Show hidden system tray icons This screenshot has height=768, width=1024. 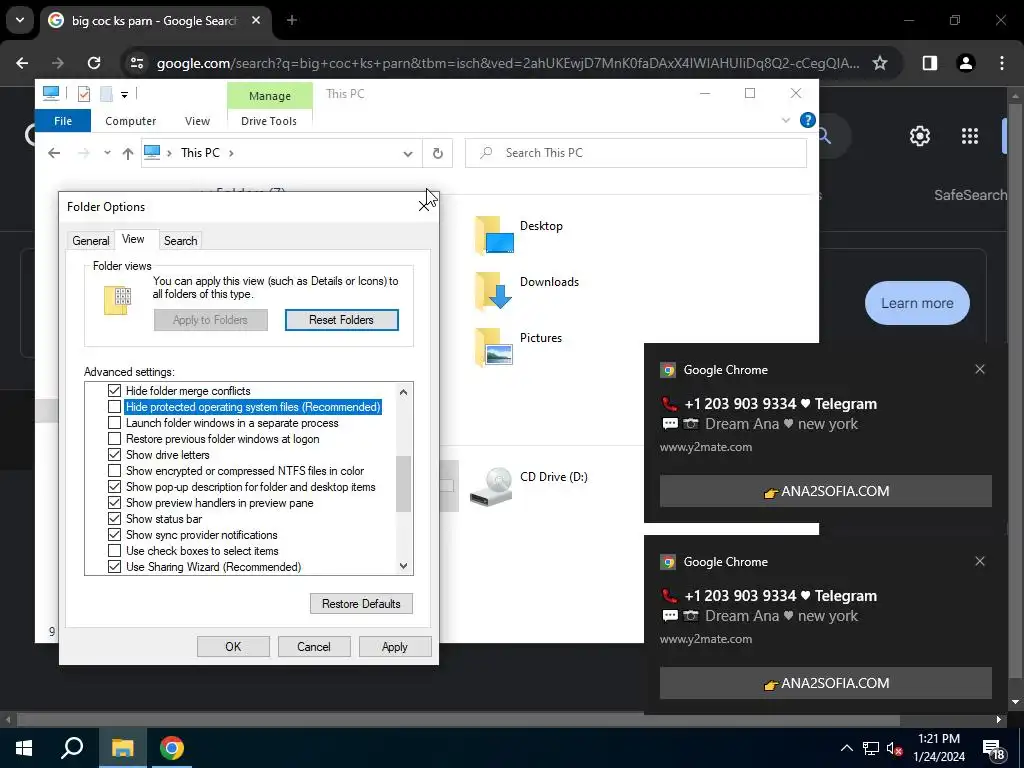pyautogui.click(x=846, y=748)
